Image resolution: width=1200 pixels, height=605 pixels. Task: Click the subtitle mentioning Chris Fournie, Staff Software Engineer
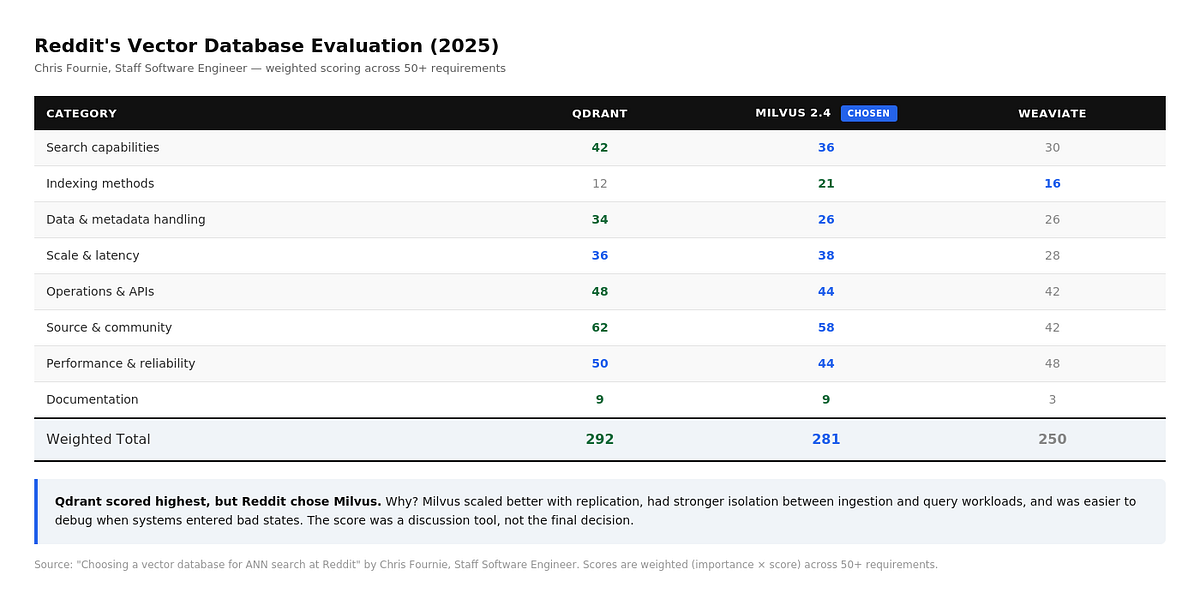pos(270,68)
